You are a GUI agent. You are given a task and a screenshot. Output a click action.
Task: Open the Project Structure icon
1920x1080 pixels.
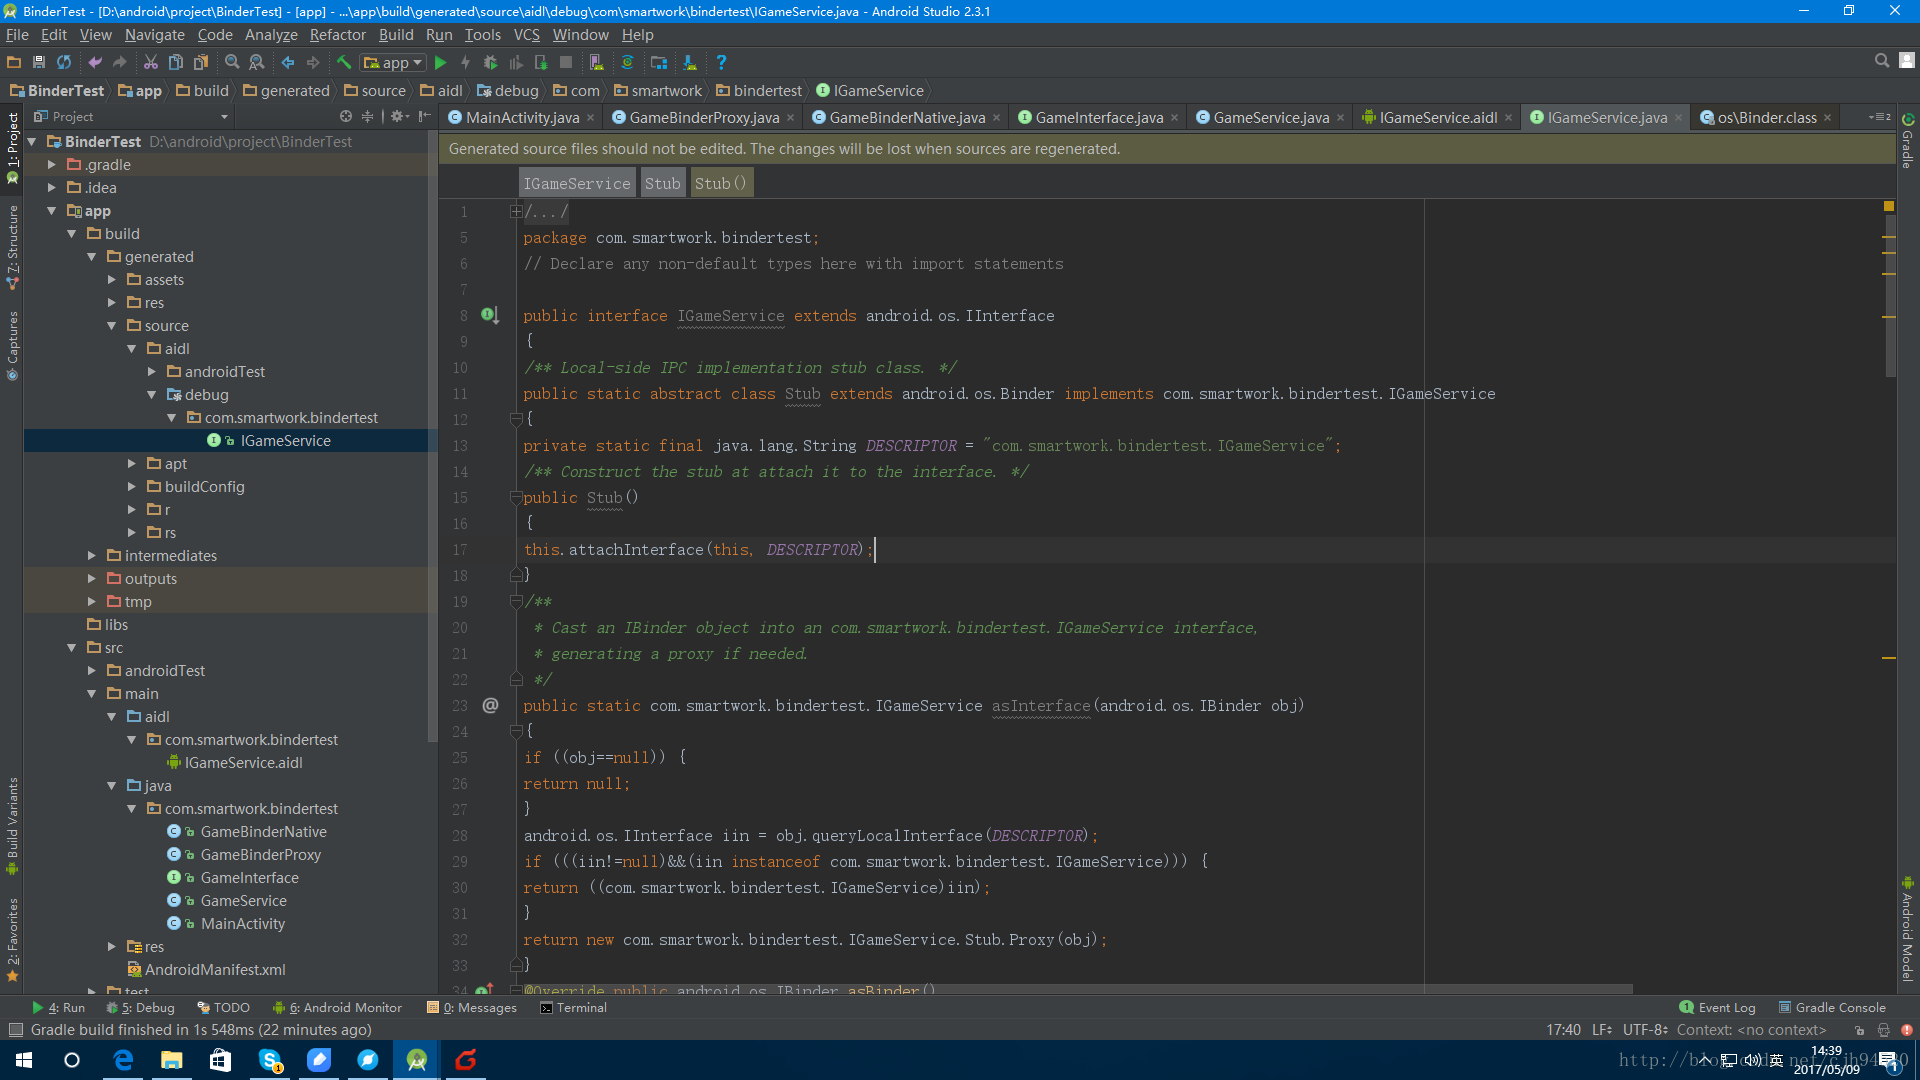[x=659, y=62]
